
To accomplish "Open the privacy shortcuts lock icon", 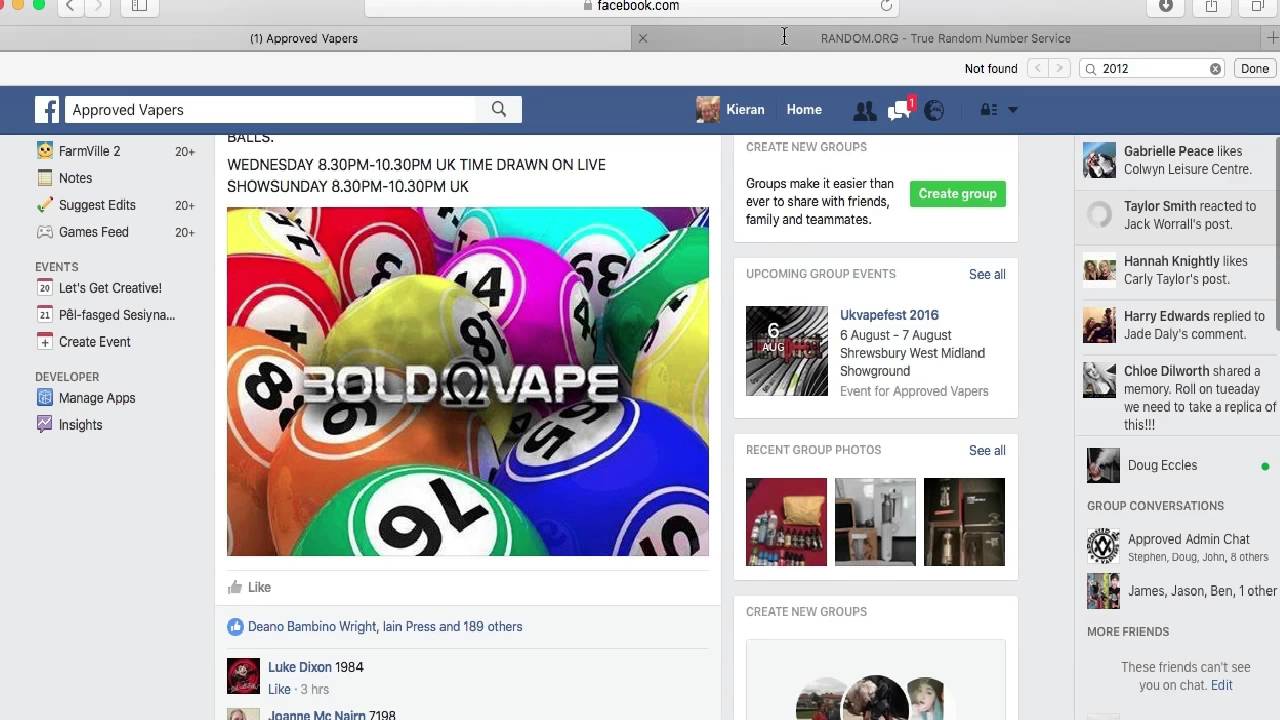I will click(x=989, y=110).
